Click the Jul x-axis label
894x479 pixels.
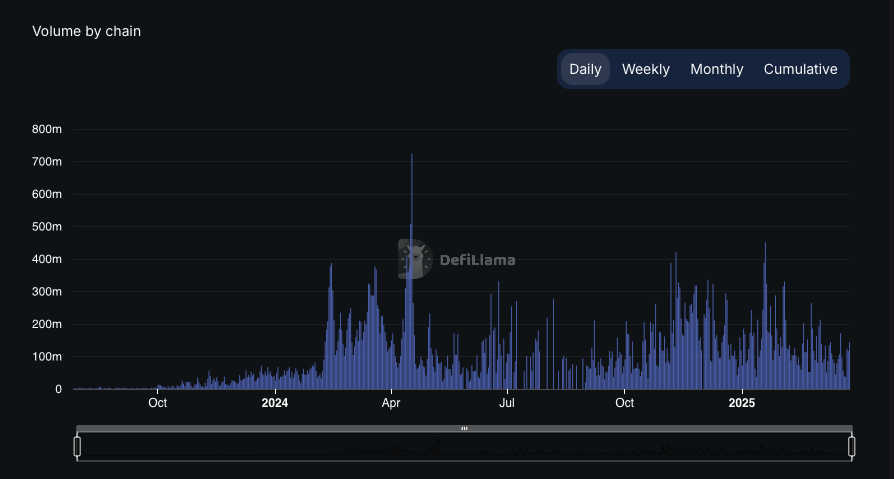click(x=507, y=403)
